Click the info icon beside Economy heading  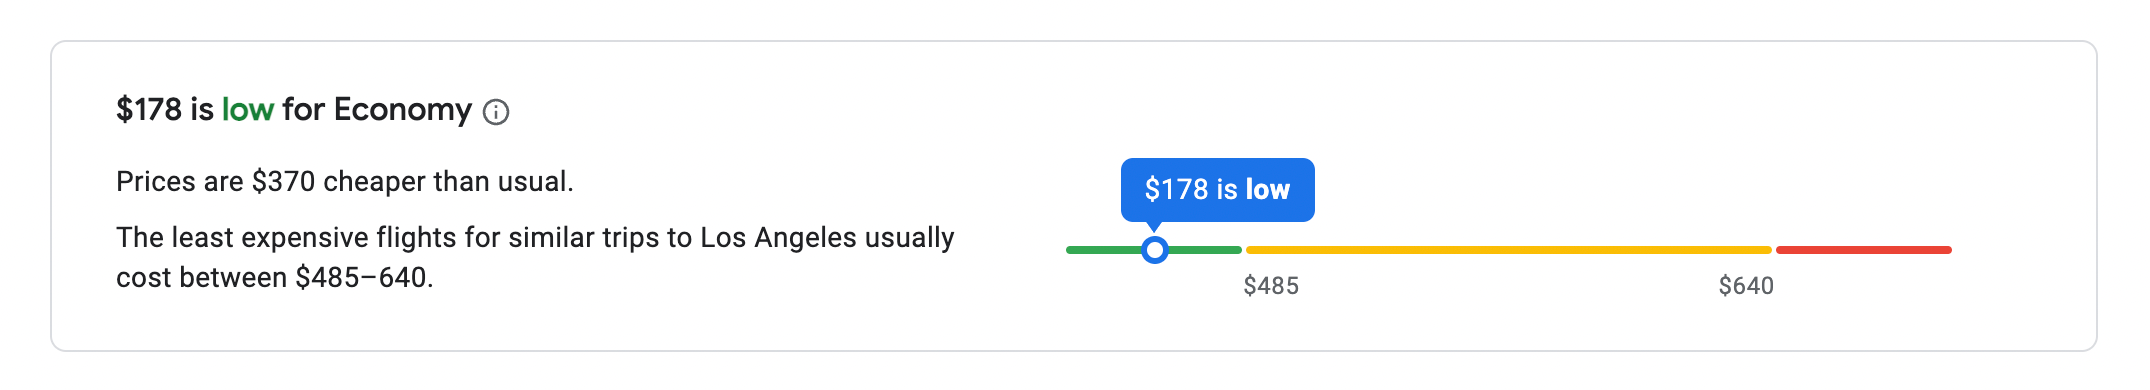(496, 112)
